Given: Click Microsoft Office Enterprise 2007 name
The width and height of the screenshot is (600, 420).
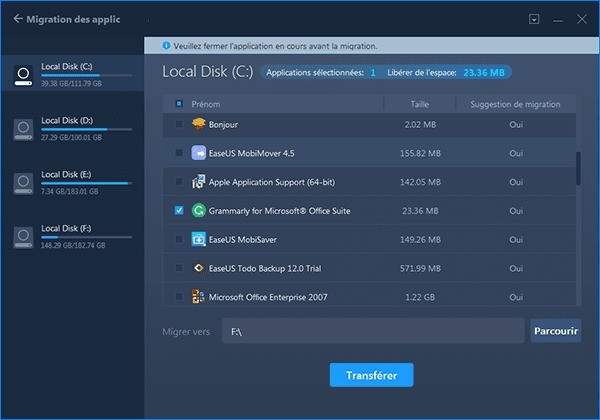Looking at the screenshot, I should [268, 297].
